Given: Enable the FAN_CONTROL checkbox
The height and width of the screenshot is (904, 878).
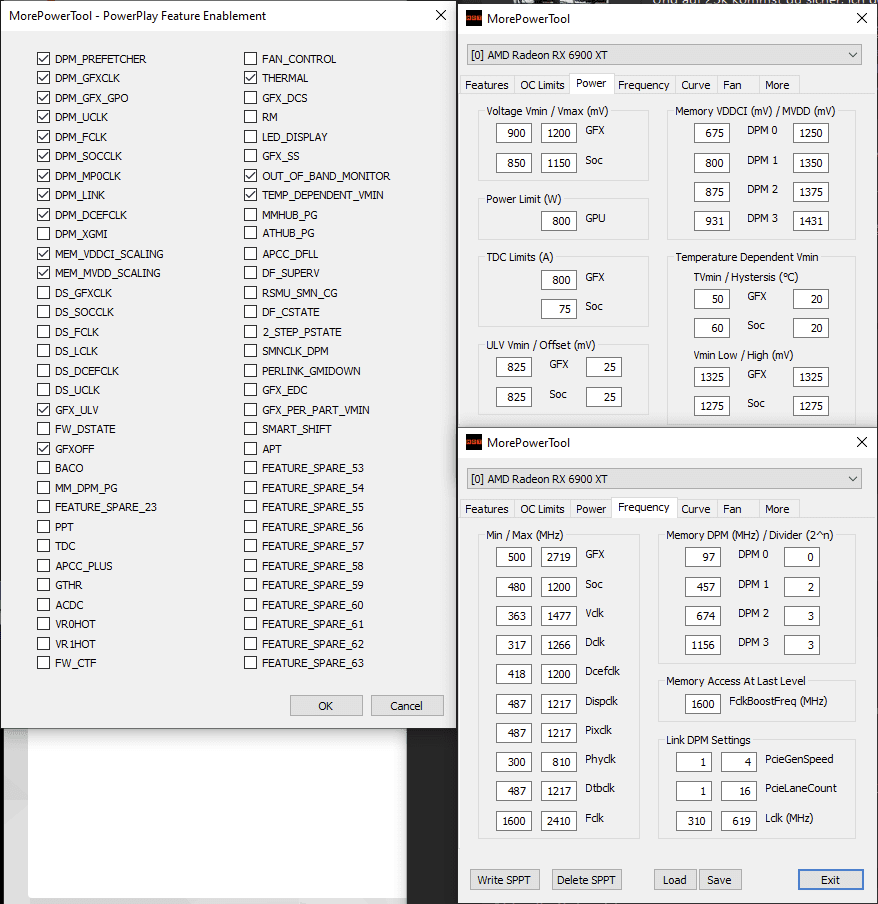Looking at the screenshot, I should point(250,58).
